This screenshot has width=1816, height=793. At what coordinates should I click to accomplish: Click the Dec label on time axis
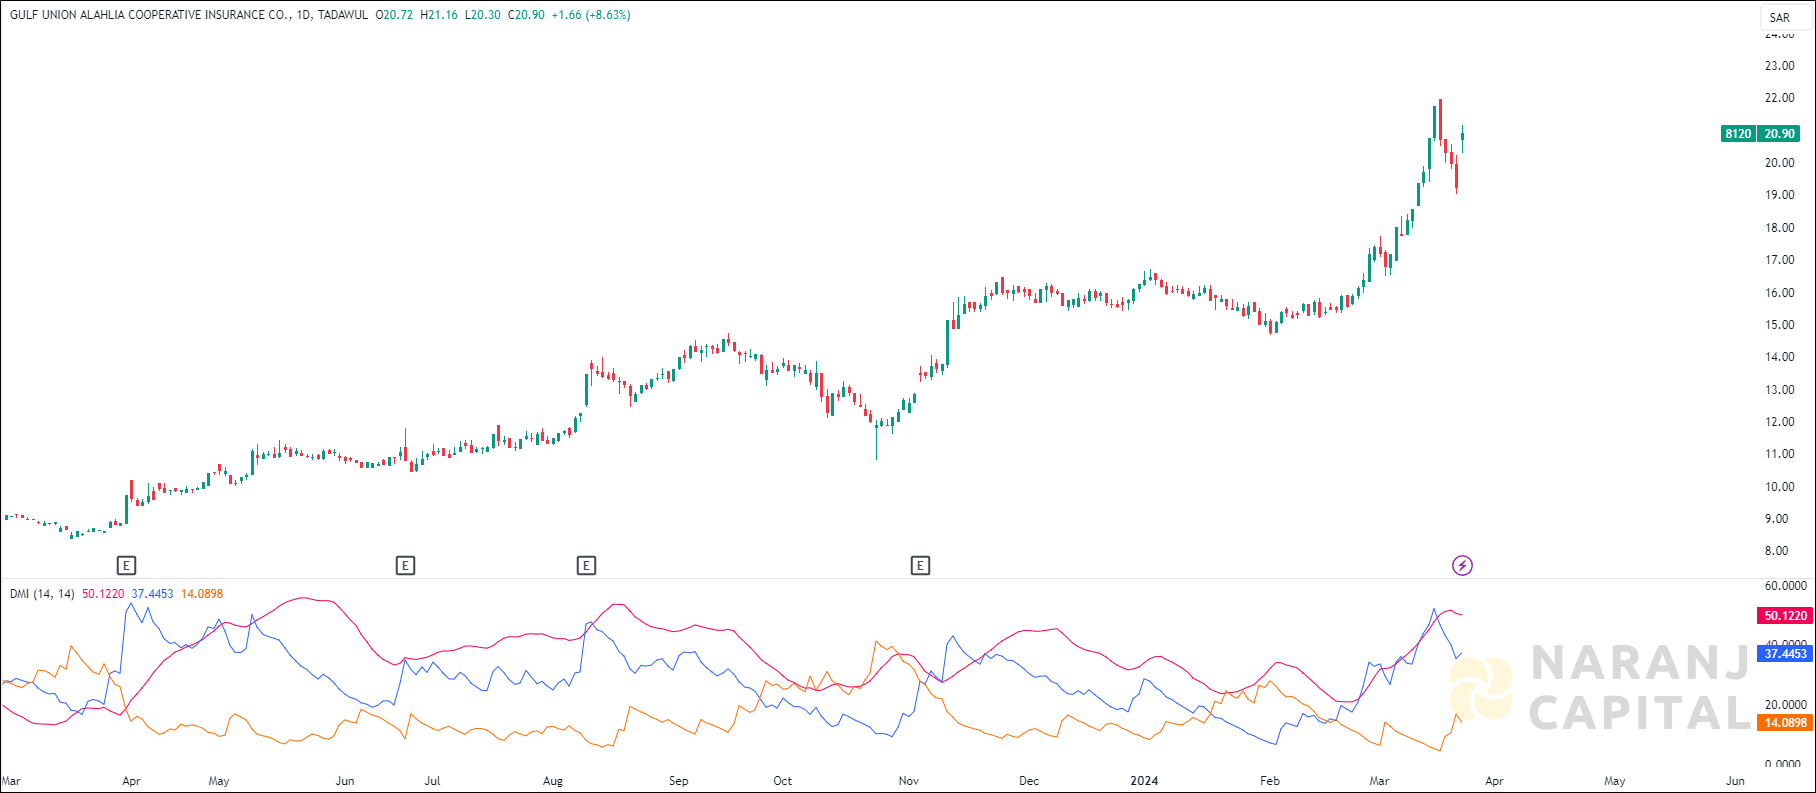[1029, 781]
